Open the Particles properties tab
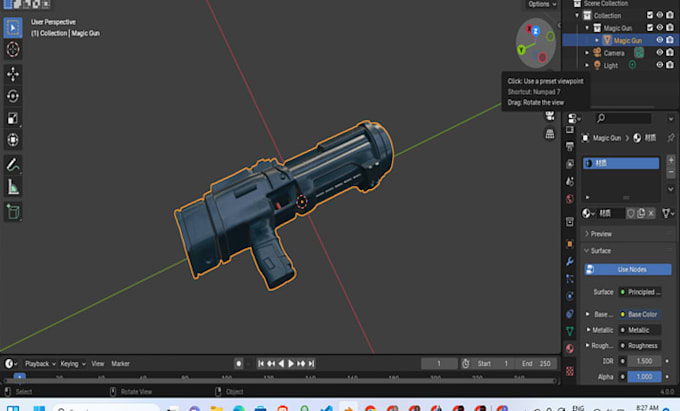The height and width of the screenshot is (411, 680). [570, 279]
